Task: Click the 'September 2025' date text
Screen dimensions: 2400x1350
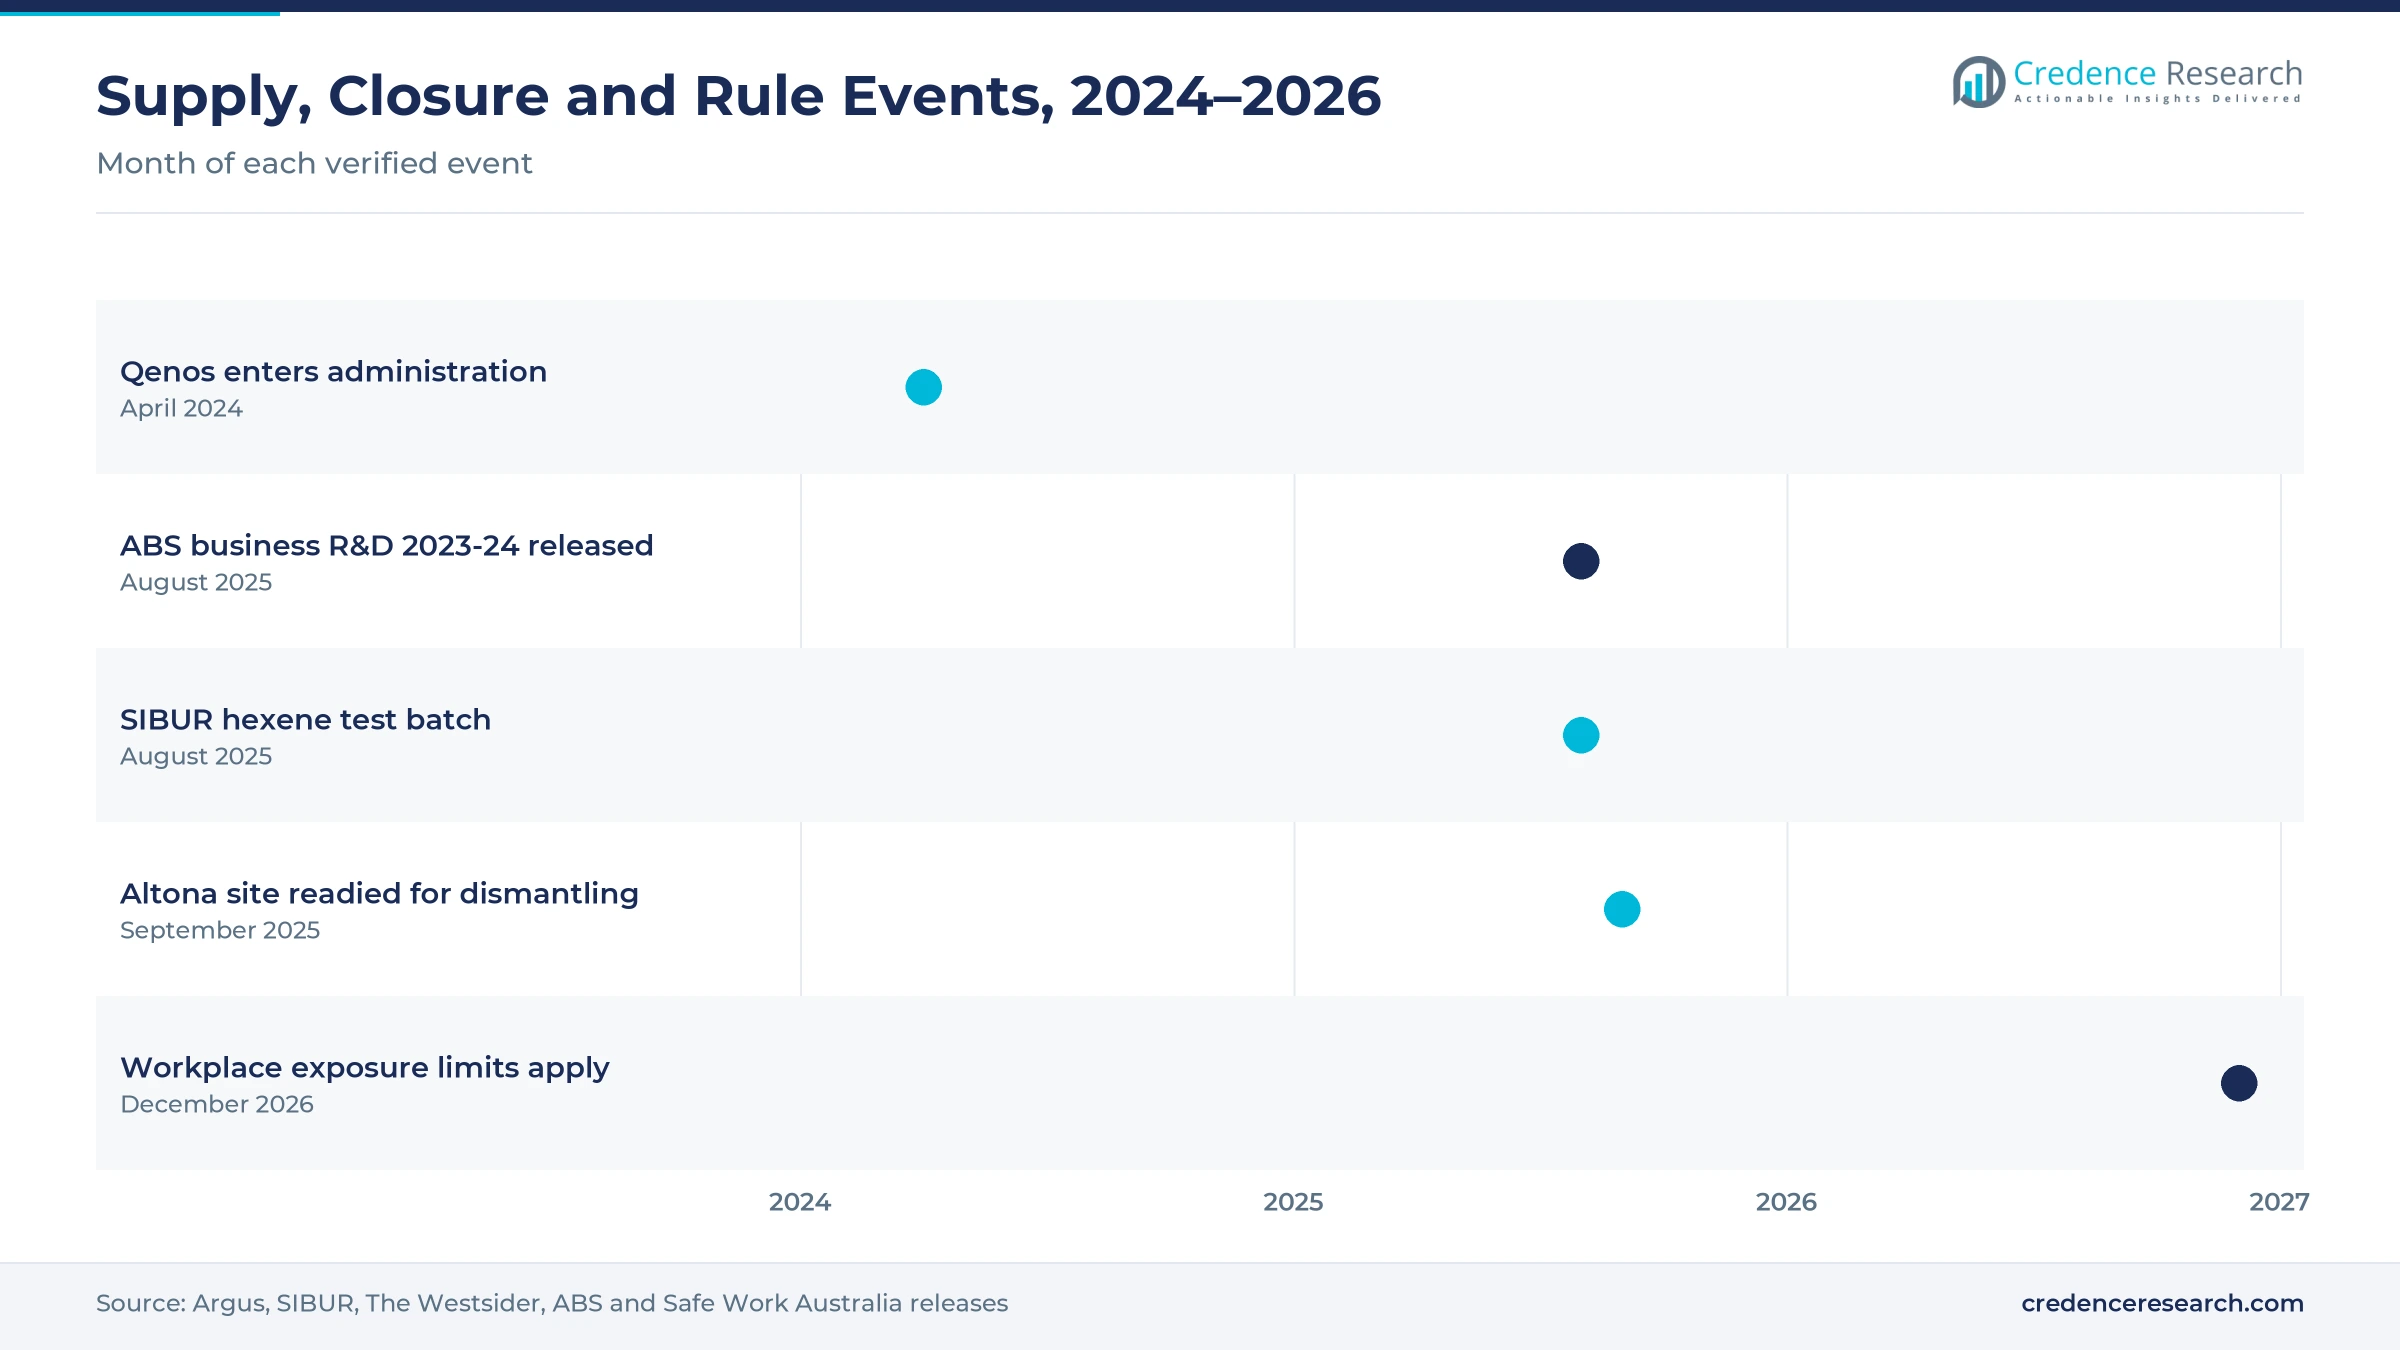Action: 220,930
